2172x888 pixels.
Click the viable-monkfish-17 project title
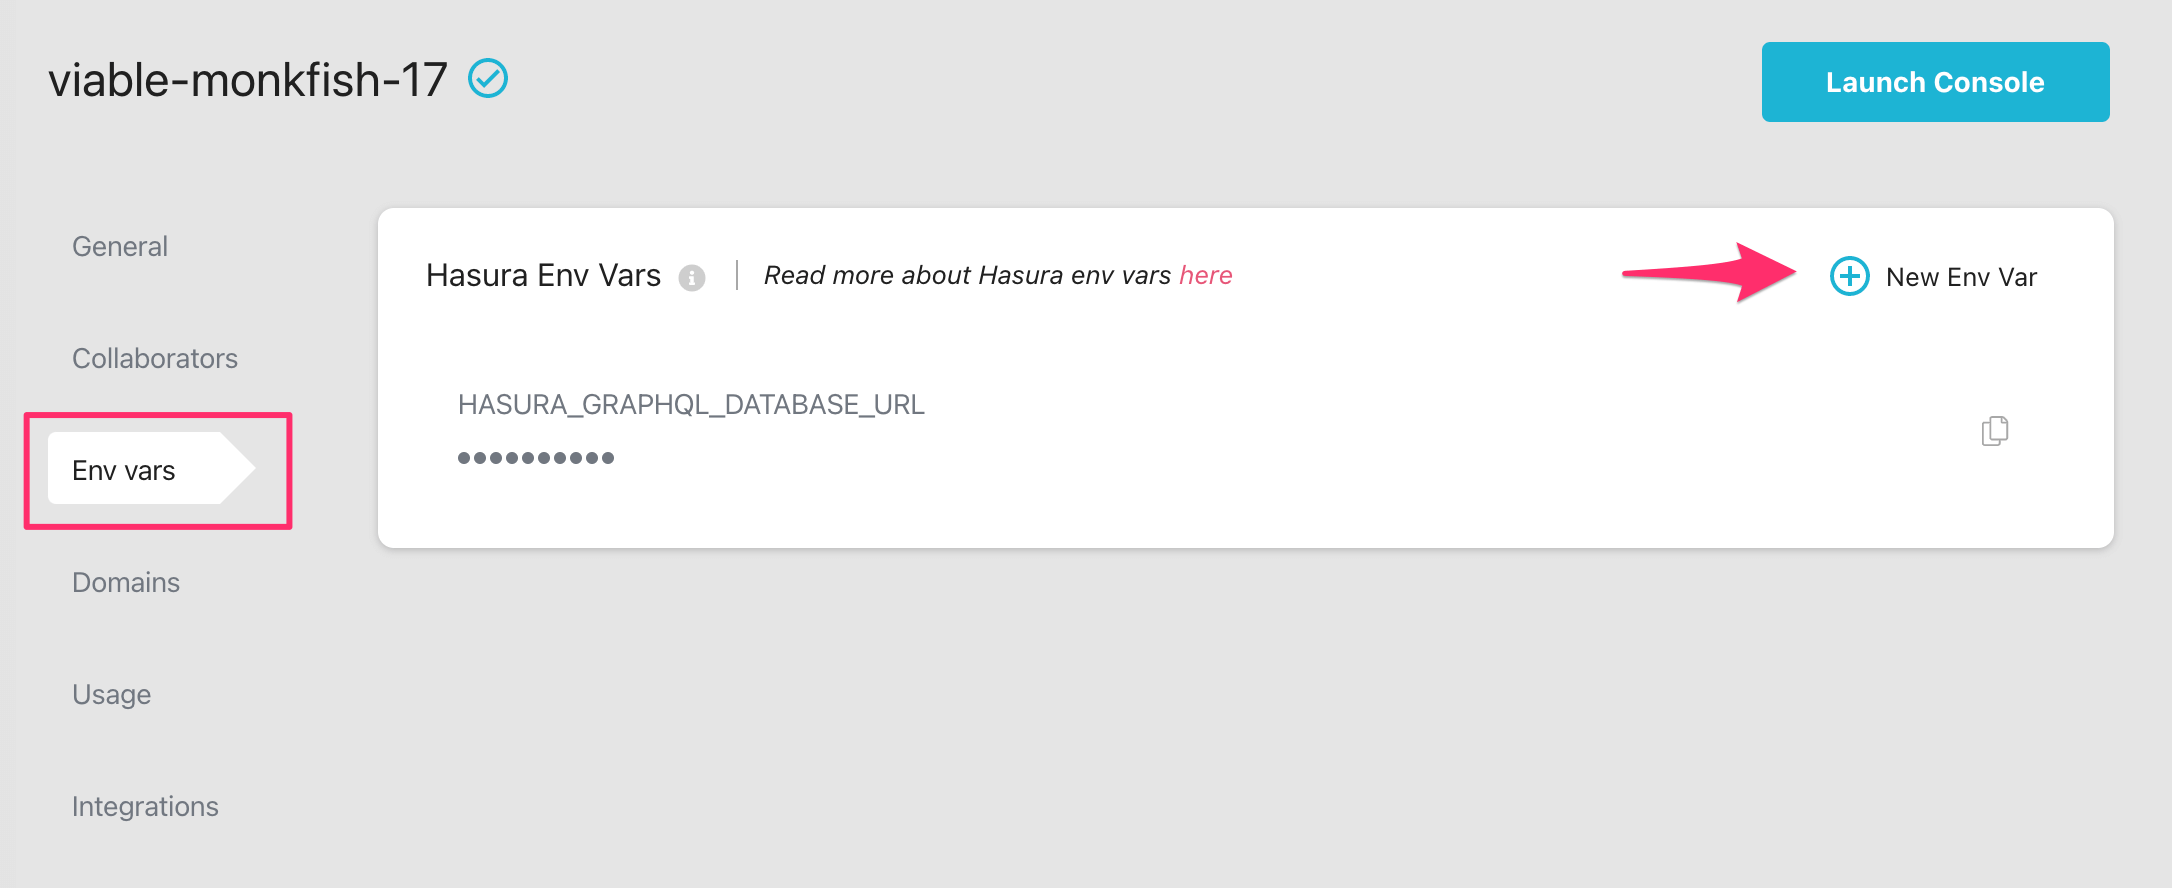click(248, 80)
